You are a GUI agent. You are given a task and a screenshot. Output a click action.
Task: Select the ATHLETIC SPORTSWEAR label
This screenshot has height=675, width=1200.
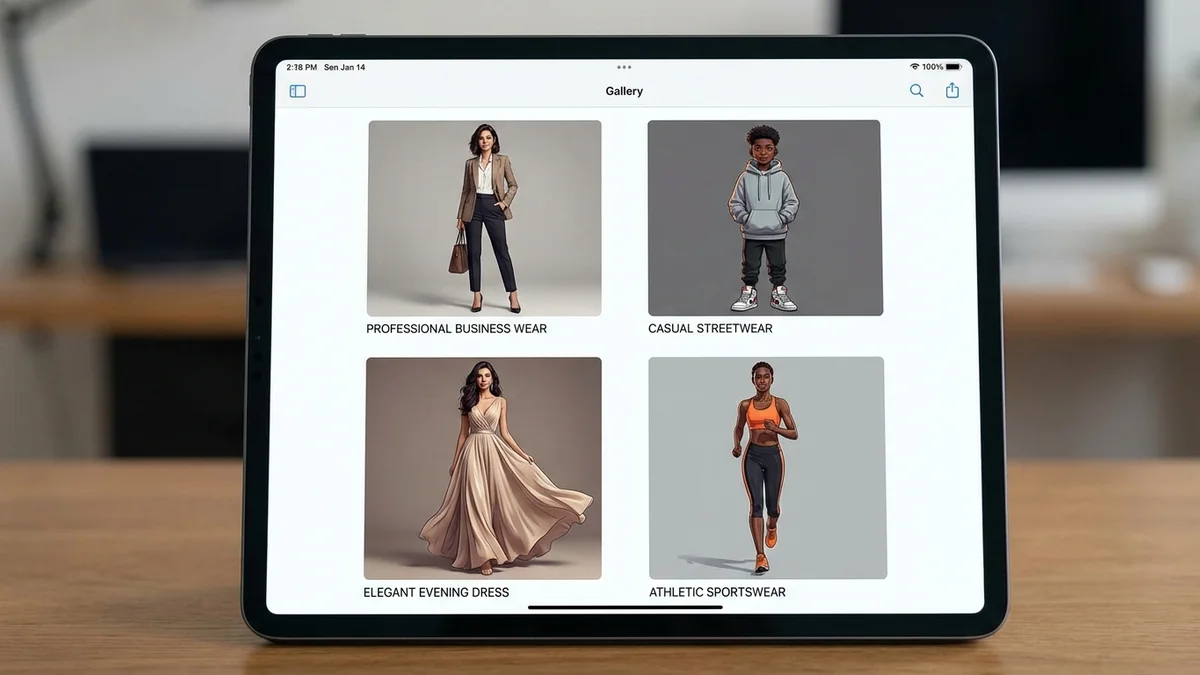pos(718,592)
